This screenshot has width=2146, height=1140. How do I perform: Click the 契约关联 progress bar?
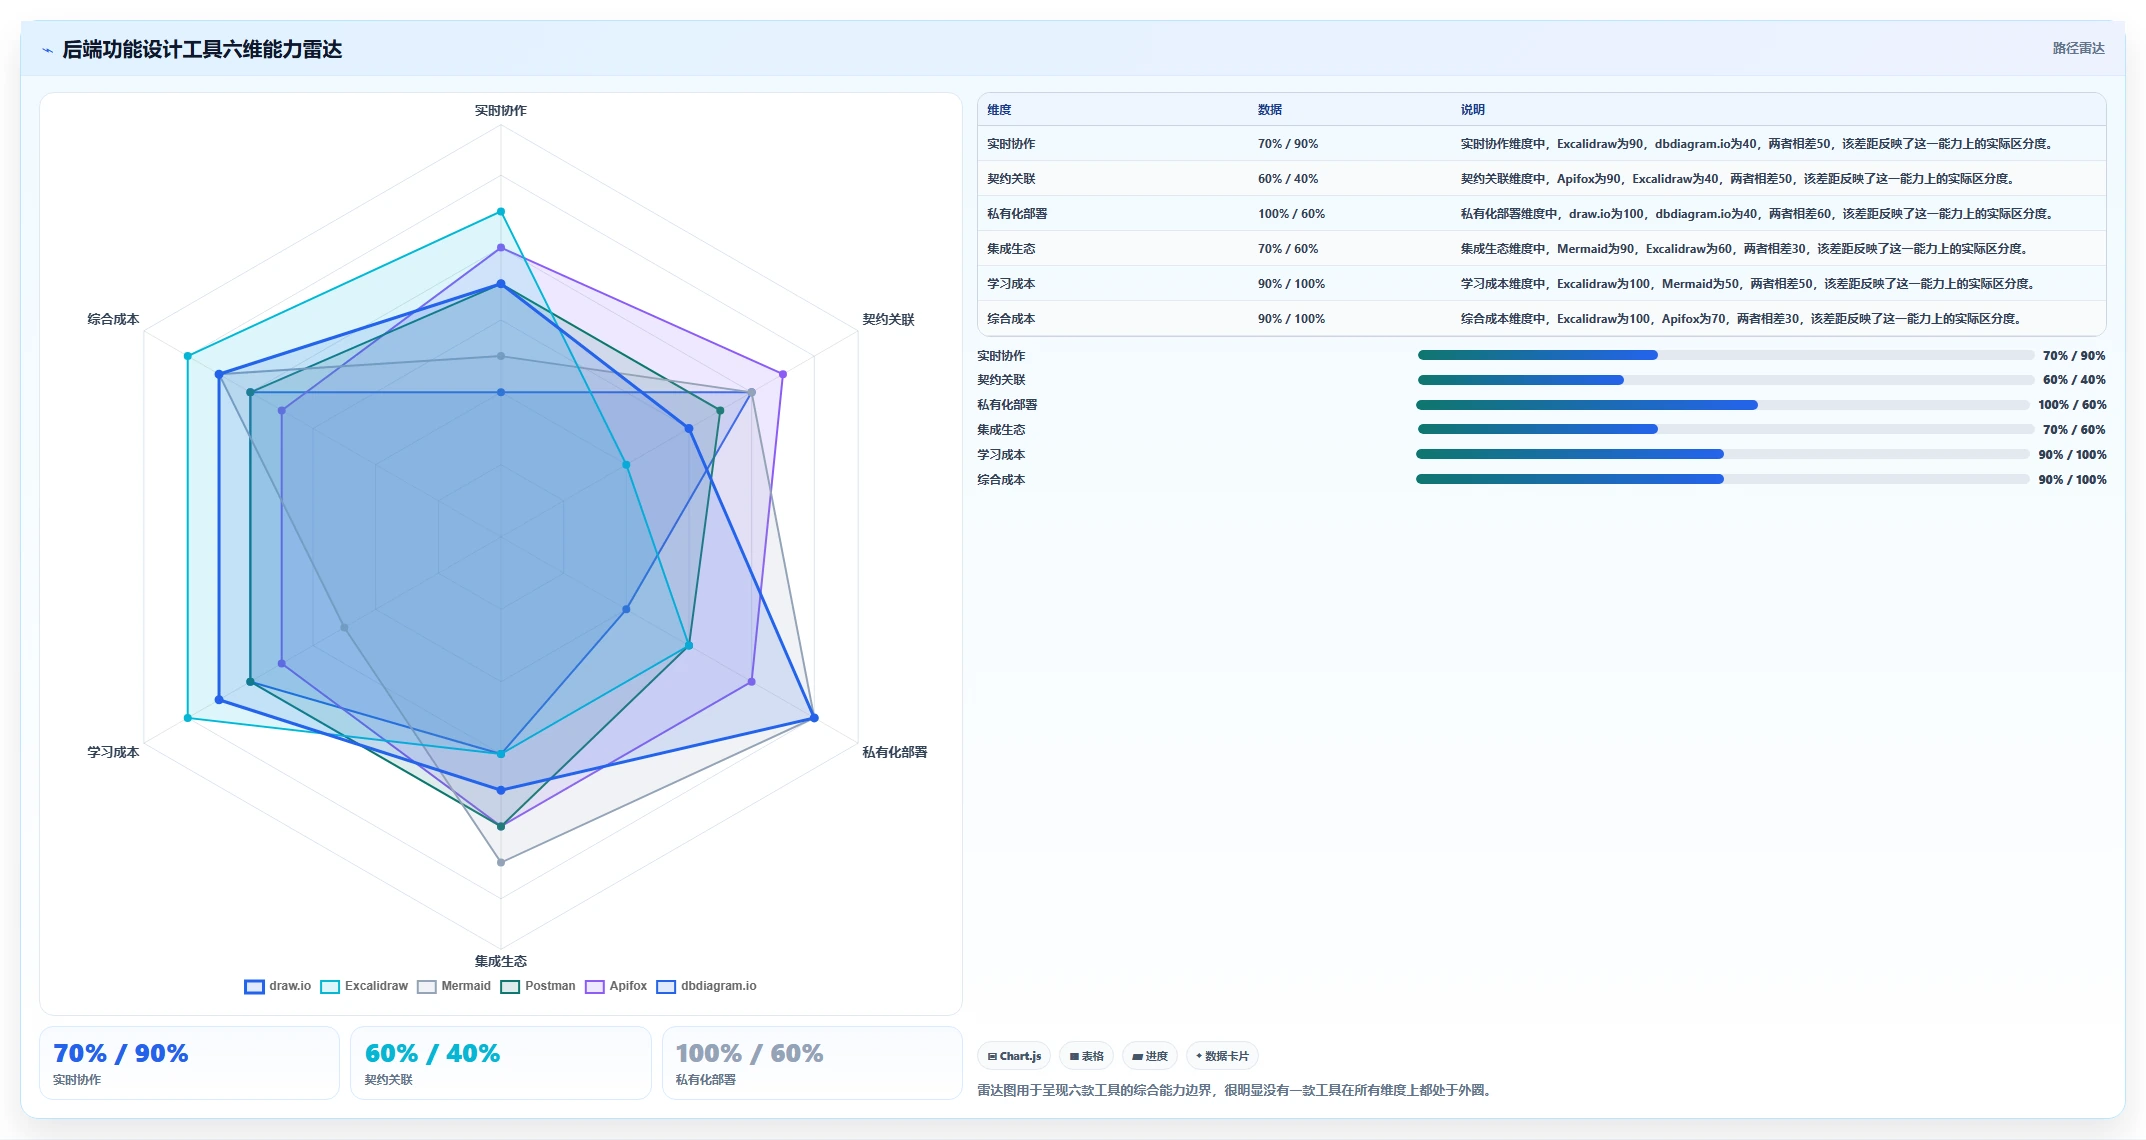click(1725, 380)
